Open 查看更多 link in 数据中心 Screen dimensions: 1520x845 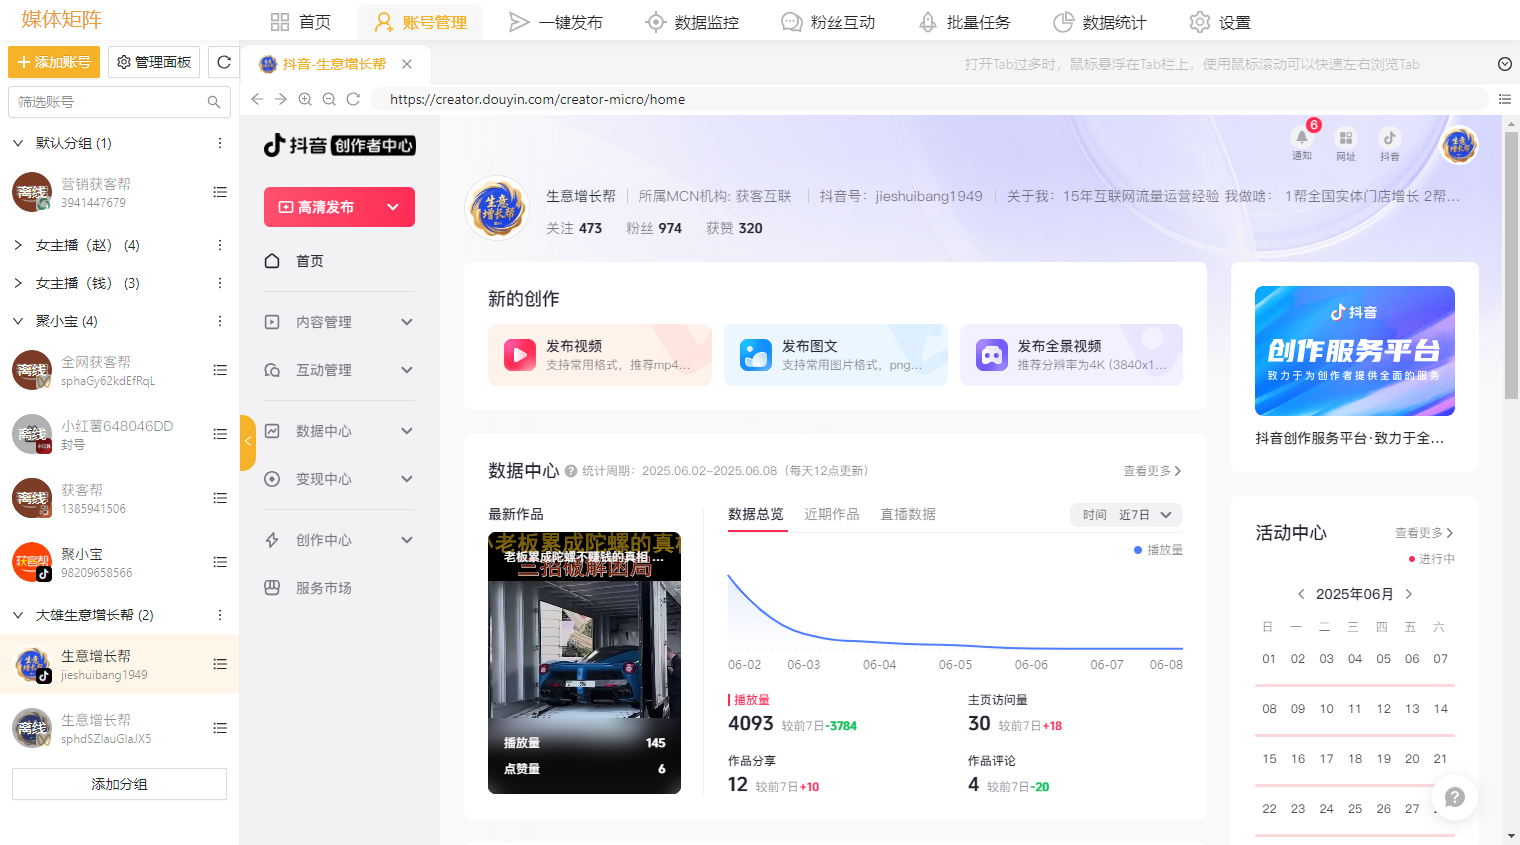[1152, 471]
